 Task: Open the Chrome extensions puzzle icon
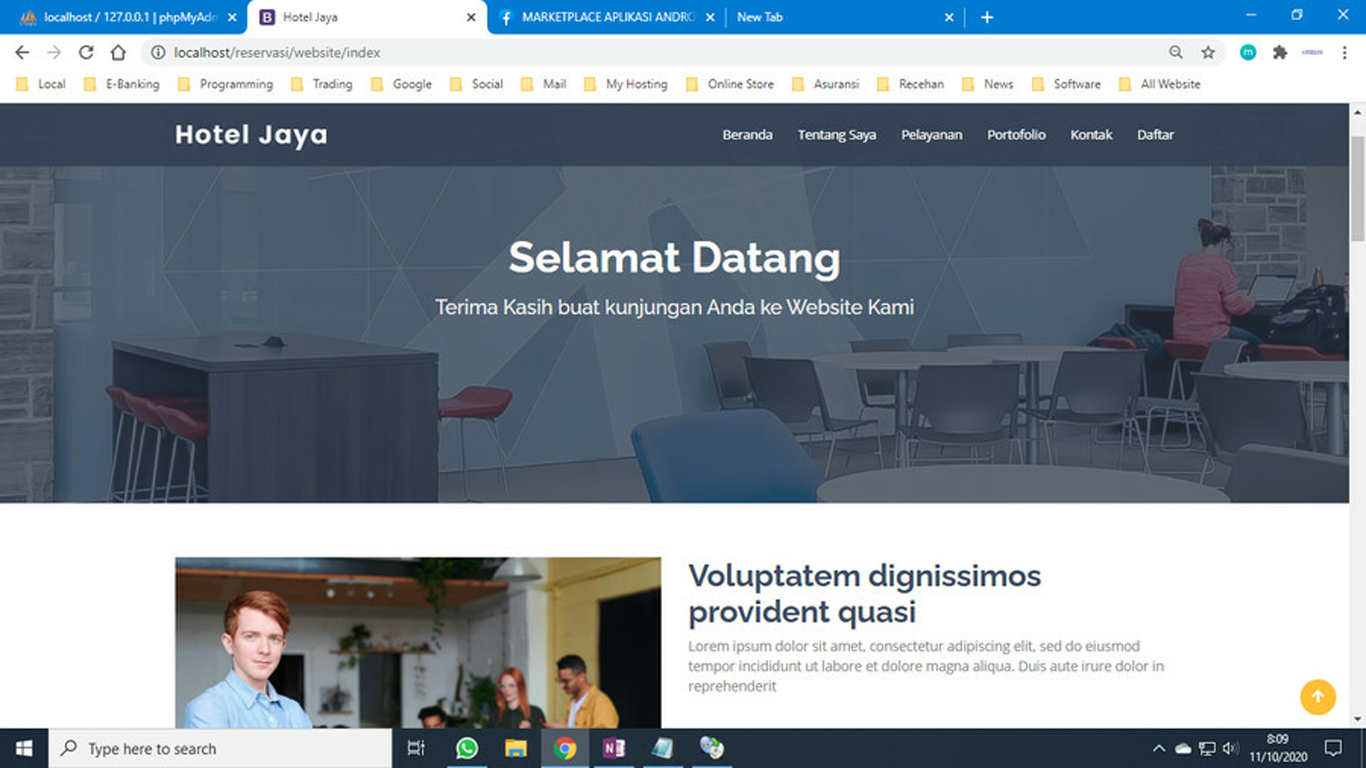coord(1280,53)
